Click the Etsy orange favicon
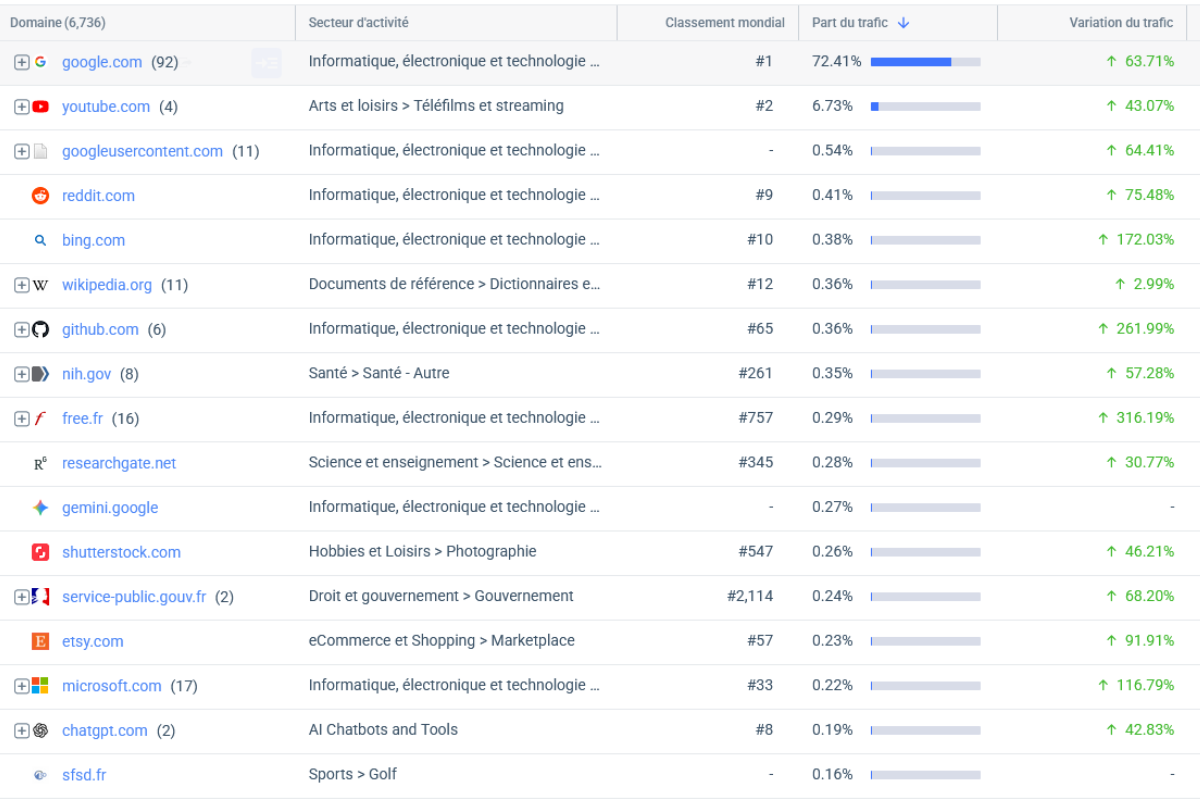Image resolution: width=1200 pixels, height=800 pixels. point(40,641)
